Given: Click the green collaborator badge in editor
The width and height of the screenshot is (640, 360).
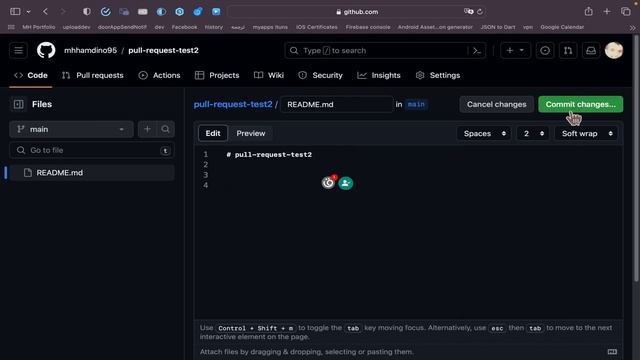Looking at the screenshot, I should [346, 183].
